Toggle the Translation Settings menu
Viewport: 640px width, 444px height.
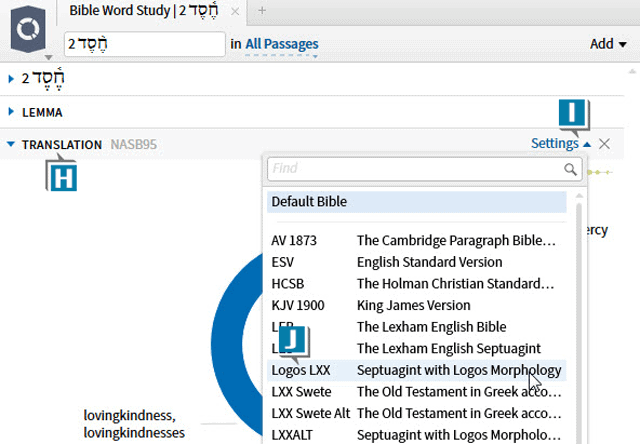point(560,144)
